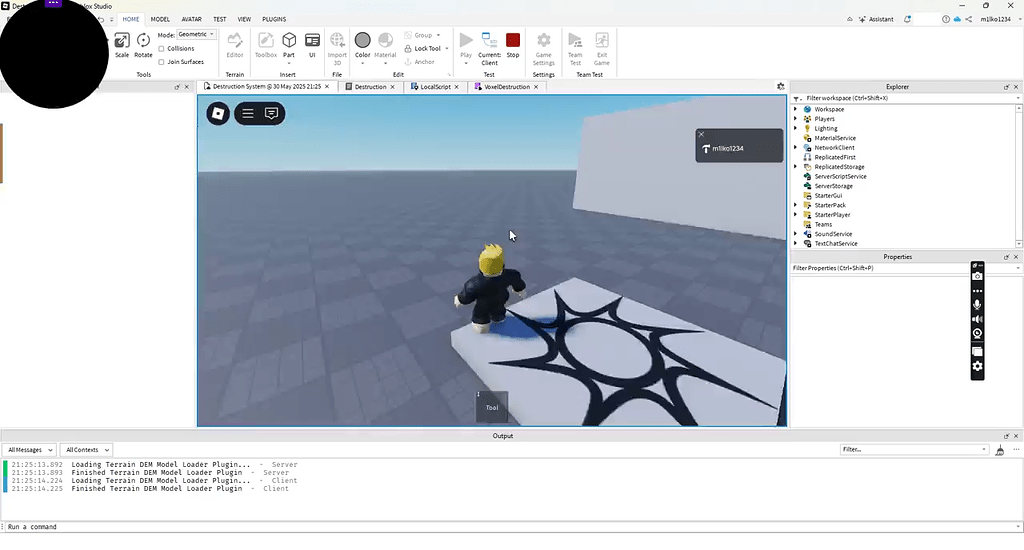
Task: Open the VoxelDestruction tab
Action: tap(507, 86)
